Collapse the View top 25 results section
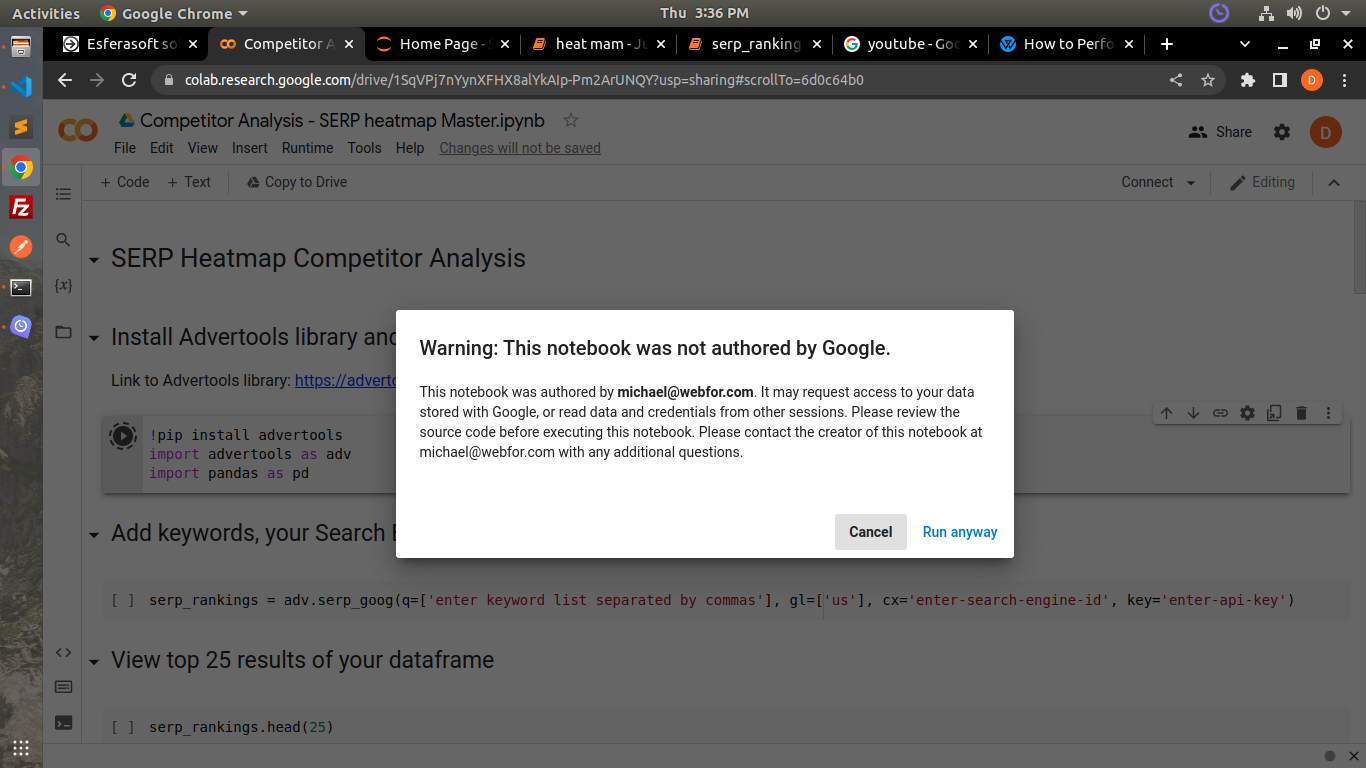 (x=94, y=662)
